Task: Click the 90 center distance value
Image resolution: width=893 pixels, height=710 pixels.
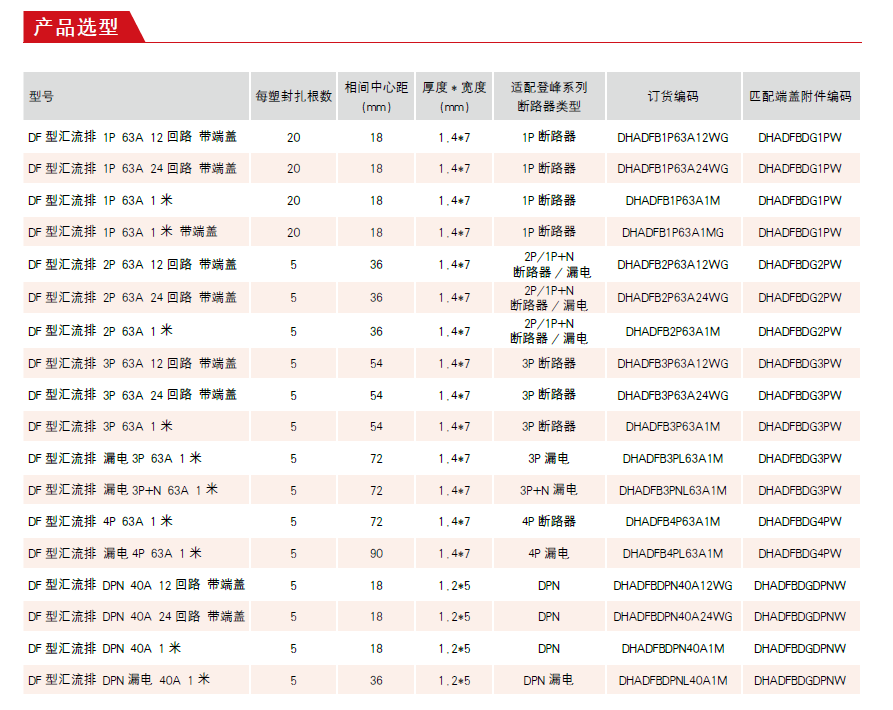Action: (x=376, y=553)
